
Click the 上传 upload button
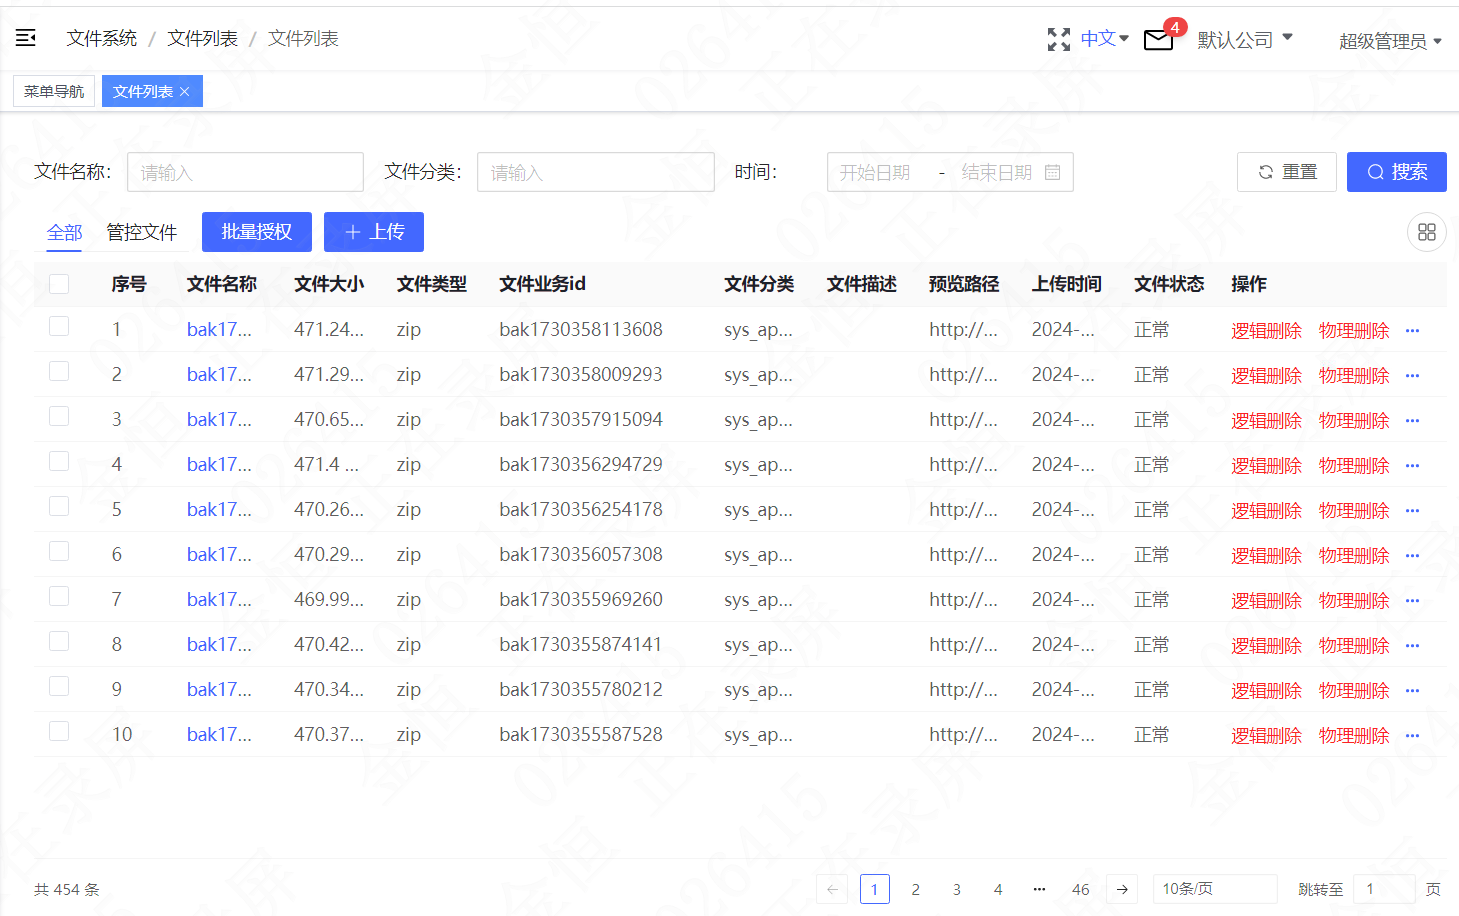pyautogui.click(x=374, y=232)
